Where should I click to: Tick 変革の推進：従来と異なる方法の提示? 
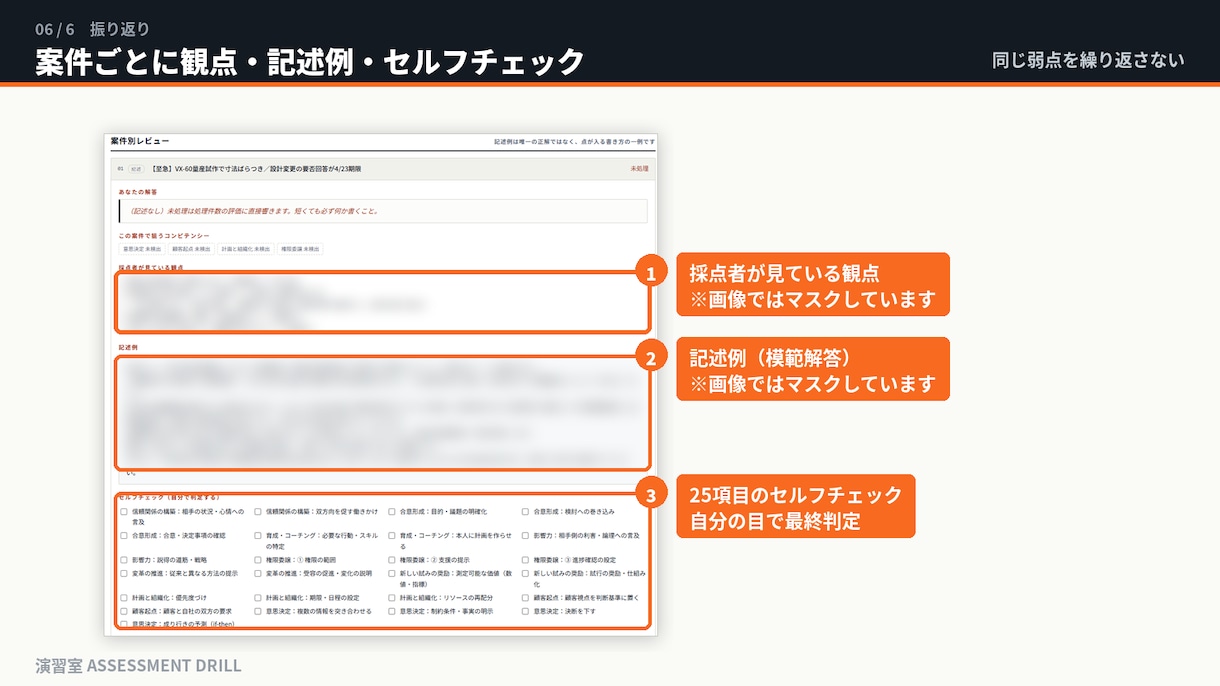click(x=124, y=573)
